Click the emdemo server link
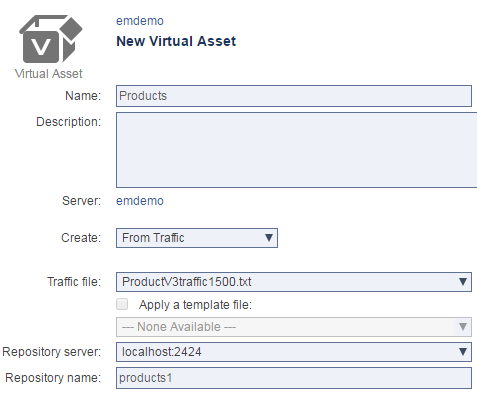 click(x=140, y=201)
